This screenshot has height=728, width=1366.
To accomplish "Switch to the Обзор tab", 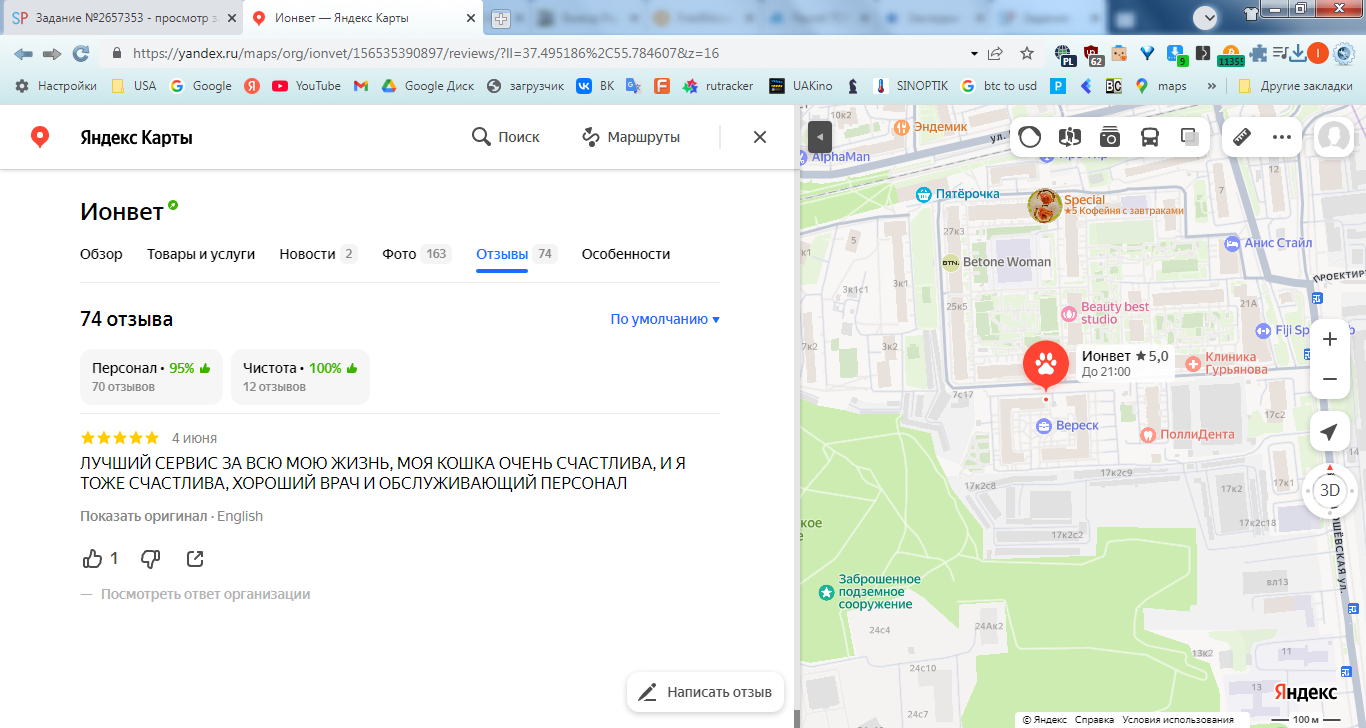I will [x=101, y=254].
